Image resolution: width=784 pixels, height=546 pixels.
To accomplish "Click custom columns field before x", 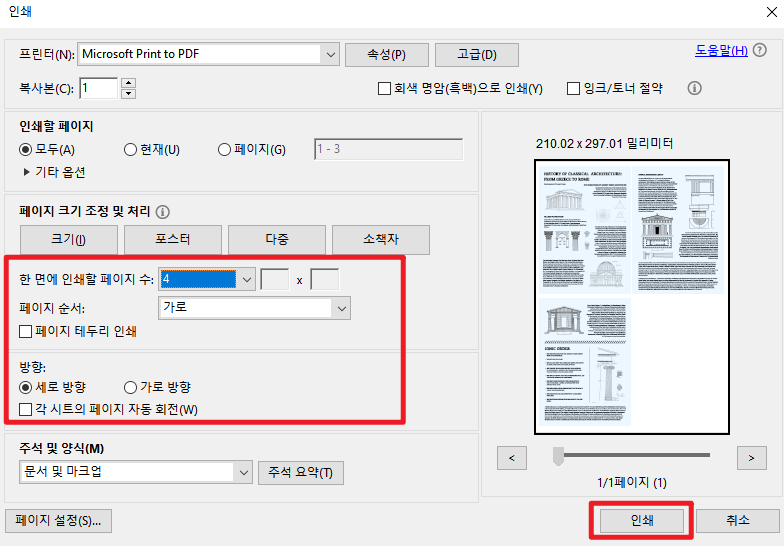I will click(x=274, y=280).
